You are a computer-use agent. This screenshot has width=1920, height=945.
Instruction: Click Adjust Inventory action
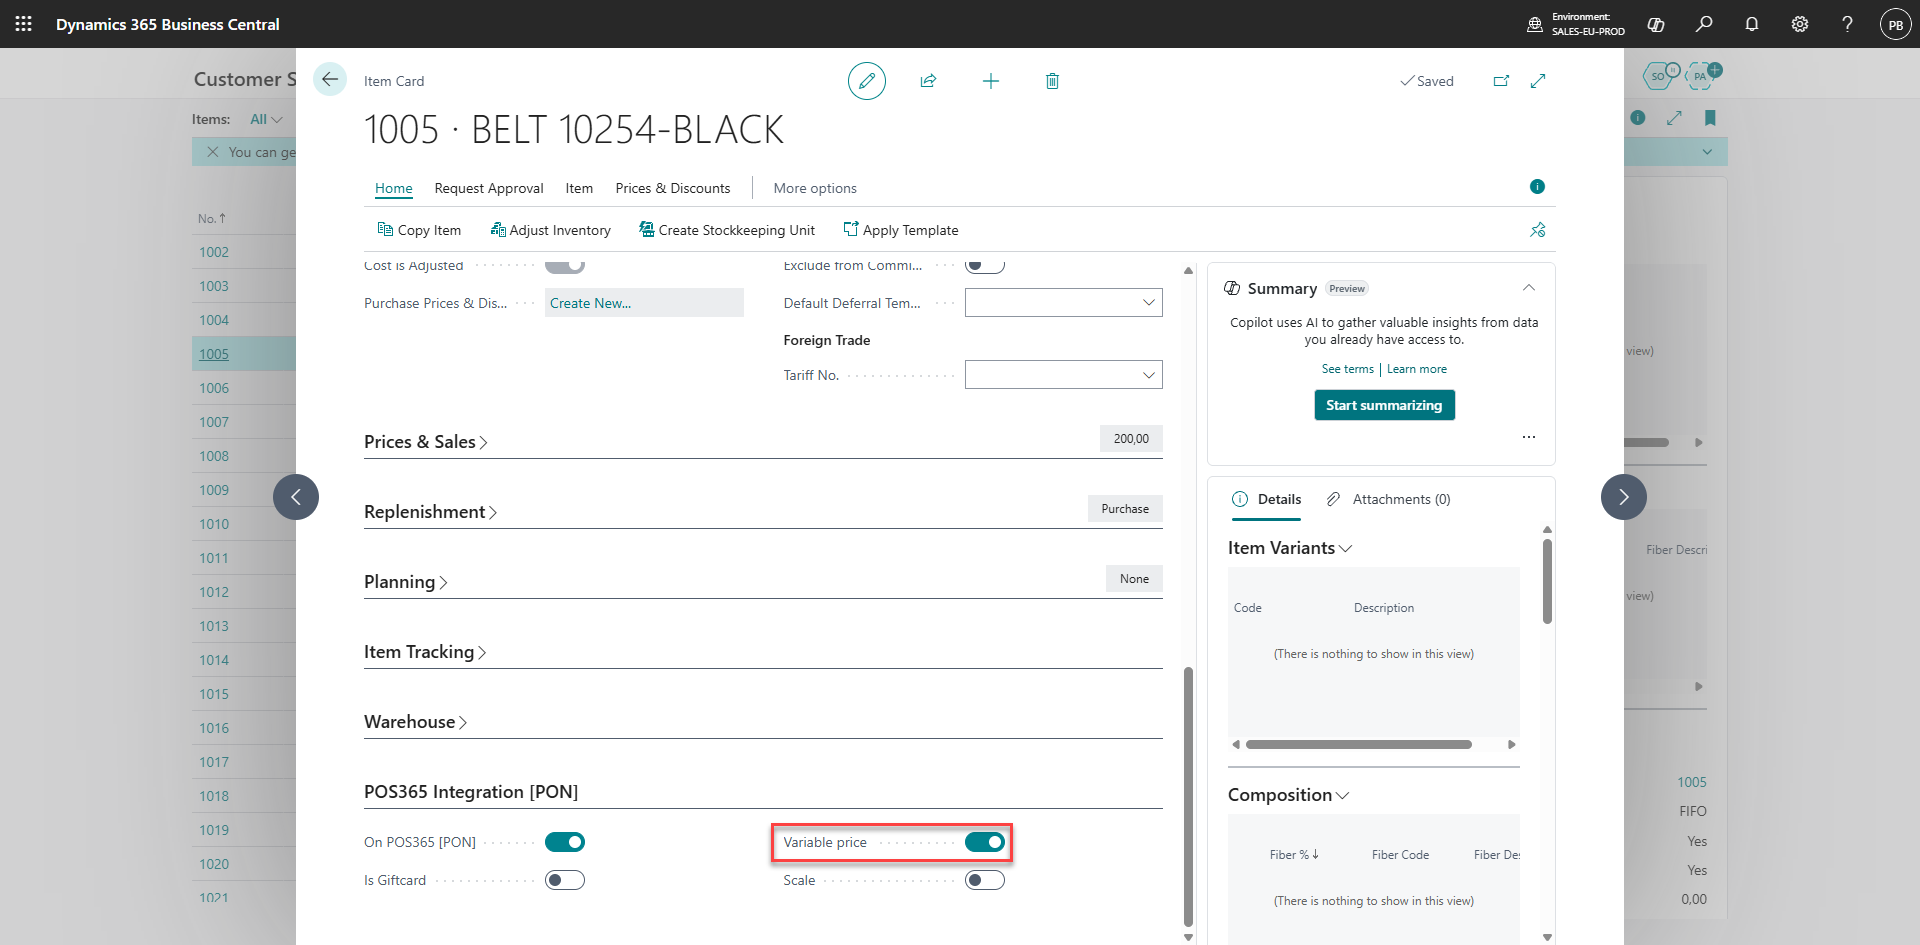pyautogui.click(x=550, y=230)
